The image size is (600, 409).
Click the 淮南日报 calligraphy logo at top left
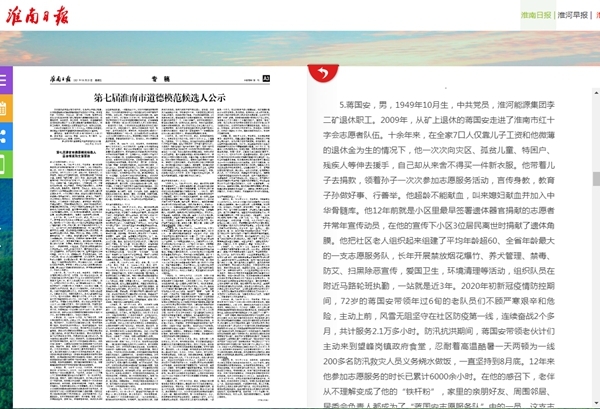click(33, 13)
